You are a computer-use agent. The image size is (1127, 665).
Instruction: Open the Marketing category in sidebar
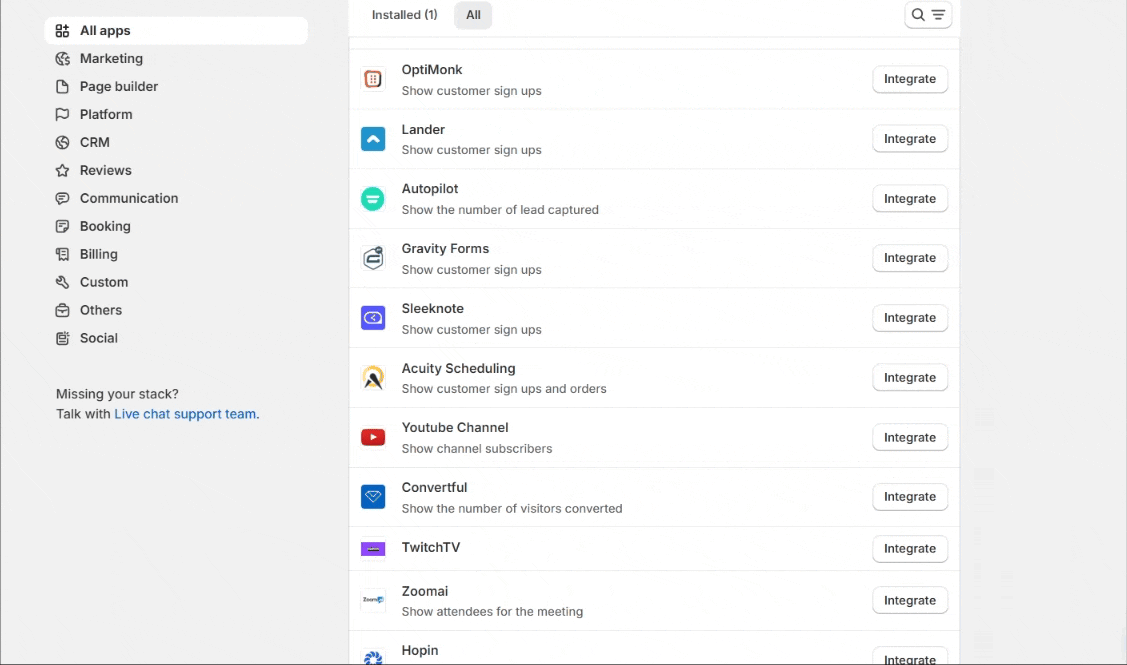tap(111, 59)
